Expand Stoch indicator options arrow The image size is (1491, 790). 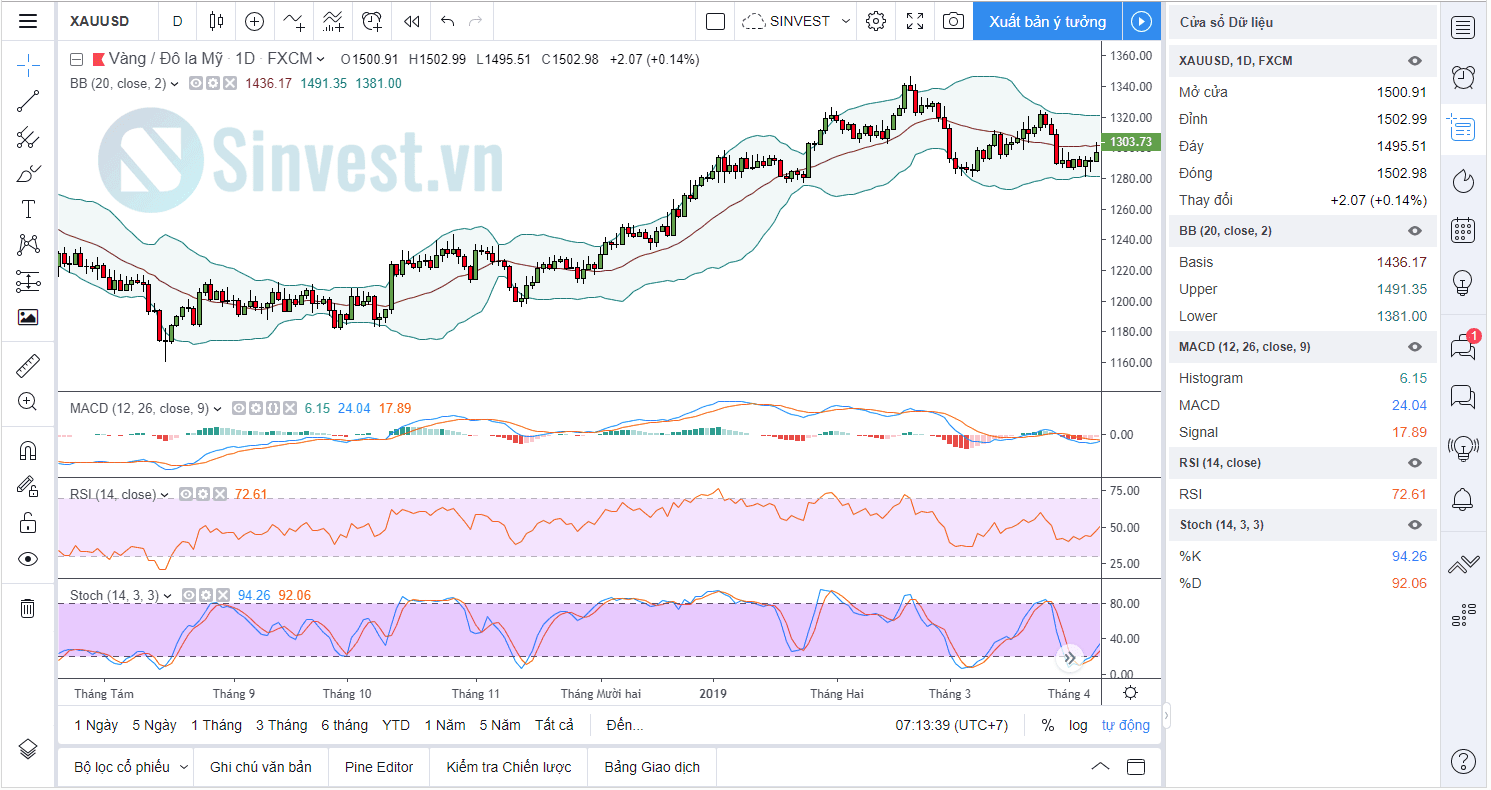coord(167,596)
